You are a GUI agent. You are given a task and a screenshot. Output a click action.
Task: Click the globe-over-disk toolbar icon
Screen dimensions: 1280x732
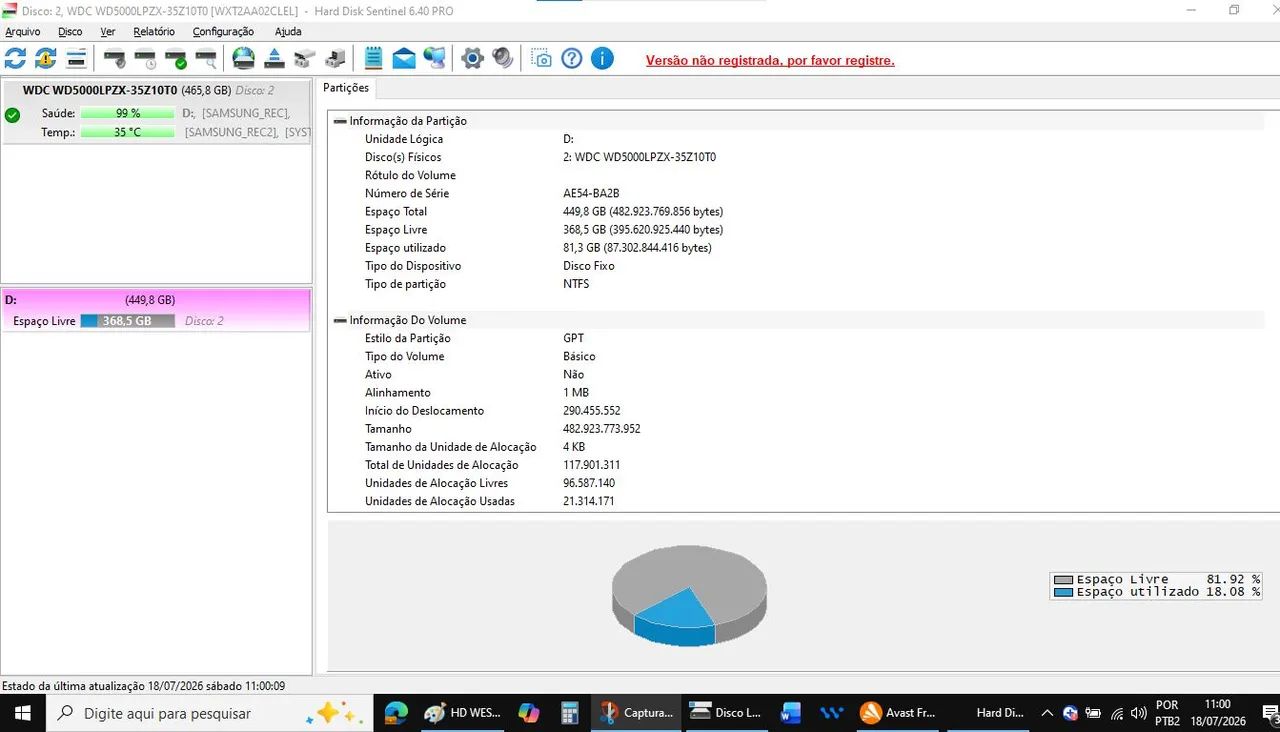tap(244, 58)
